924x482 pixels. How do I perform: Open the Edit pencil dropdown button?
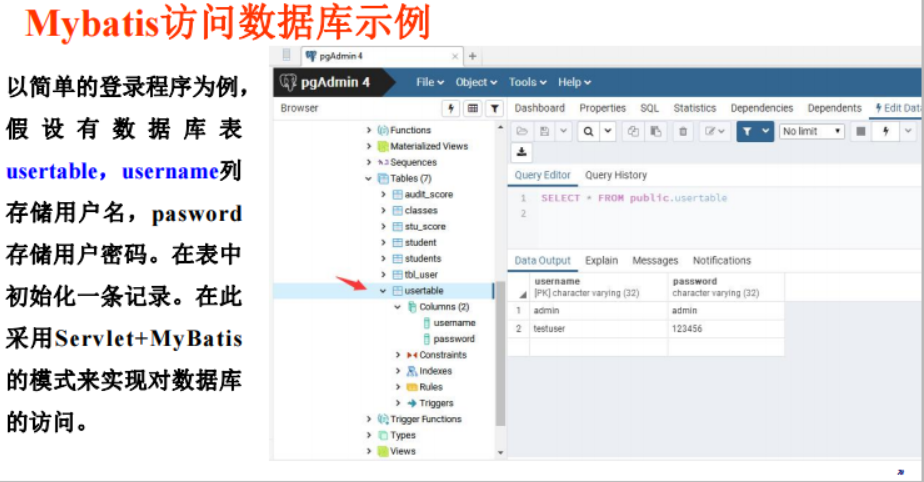(715, 131)
